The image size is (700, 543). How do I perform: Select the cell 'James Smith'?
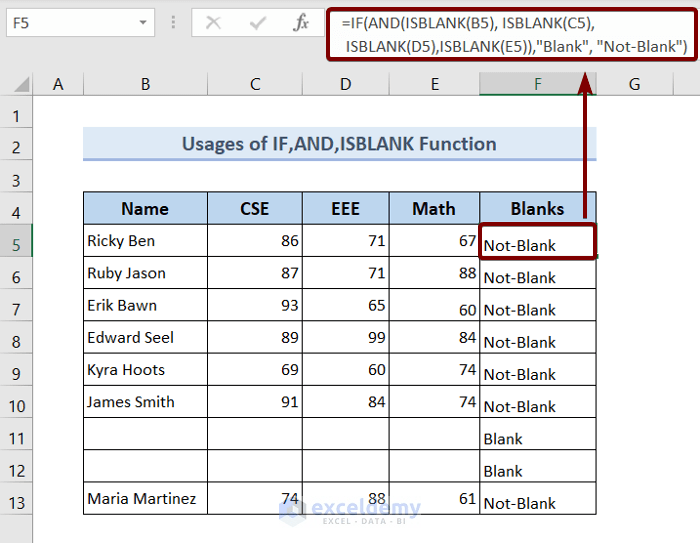point(145,402)
